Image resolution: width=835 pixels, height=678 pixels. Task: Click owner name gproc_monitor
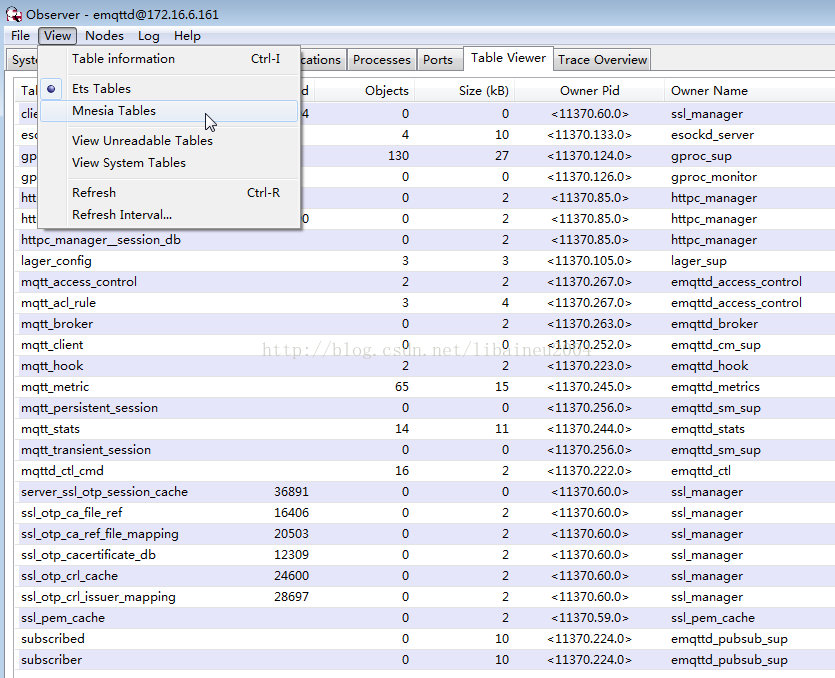(x=714, y=177)
